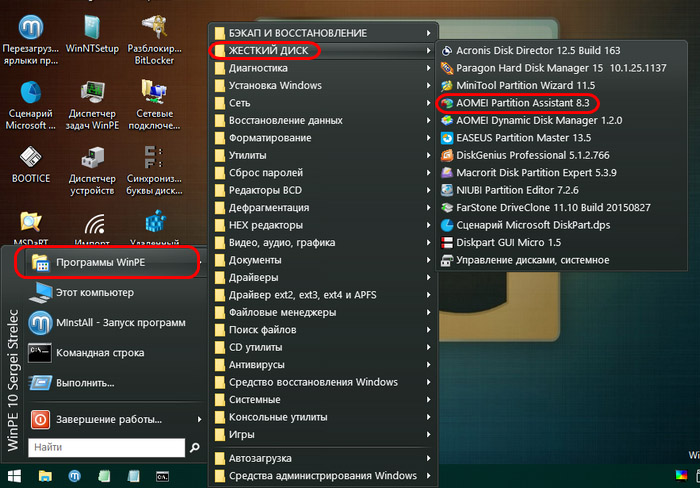Open Утилиты folder menu

click(323, 155)
